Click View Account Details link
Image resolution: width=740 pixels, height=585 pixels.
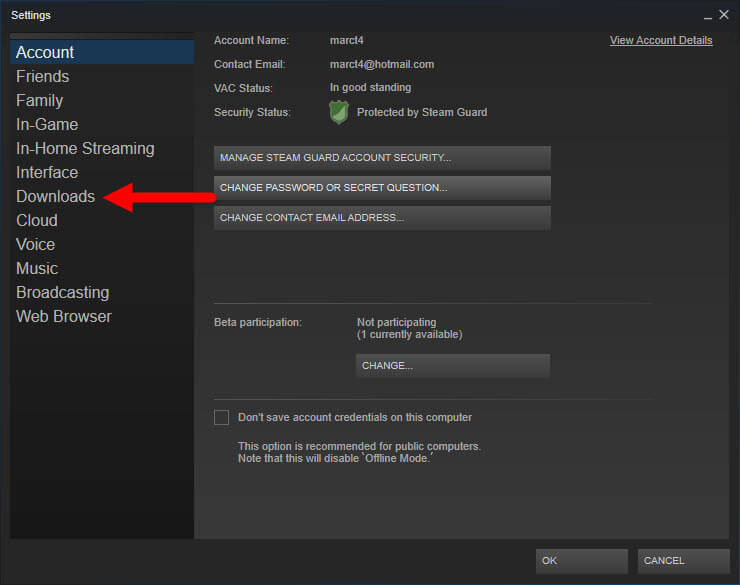[661, 41]
